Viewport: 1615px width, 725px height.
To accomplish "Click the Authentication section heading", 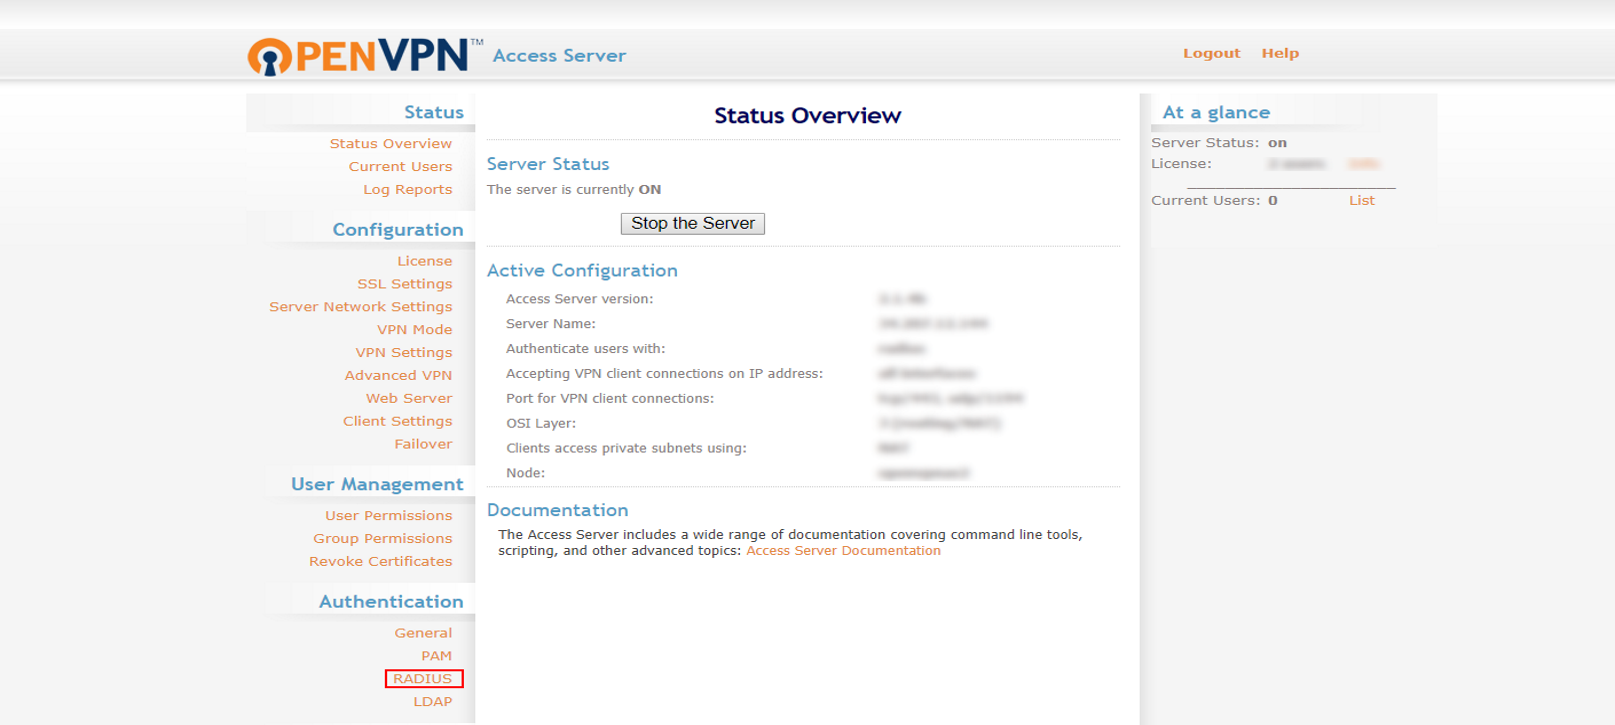I will 391,602.
